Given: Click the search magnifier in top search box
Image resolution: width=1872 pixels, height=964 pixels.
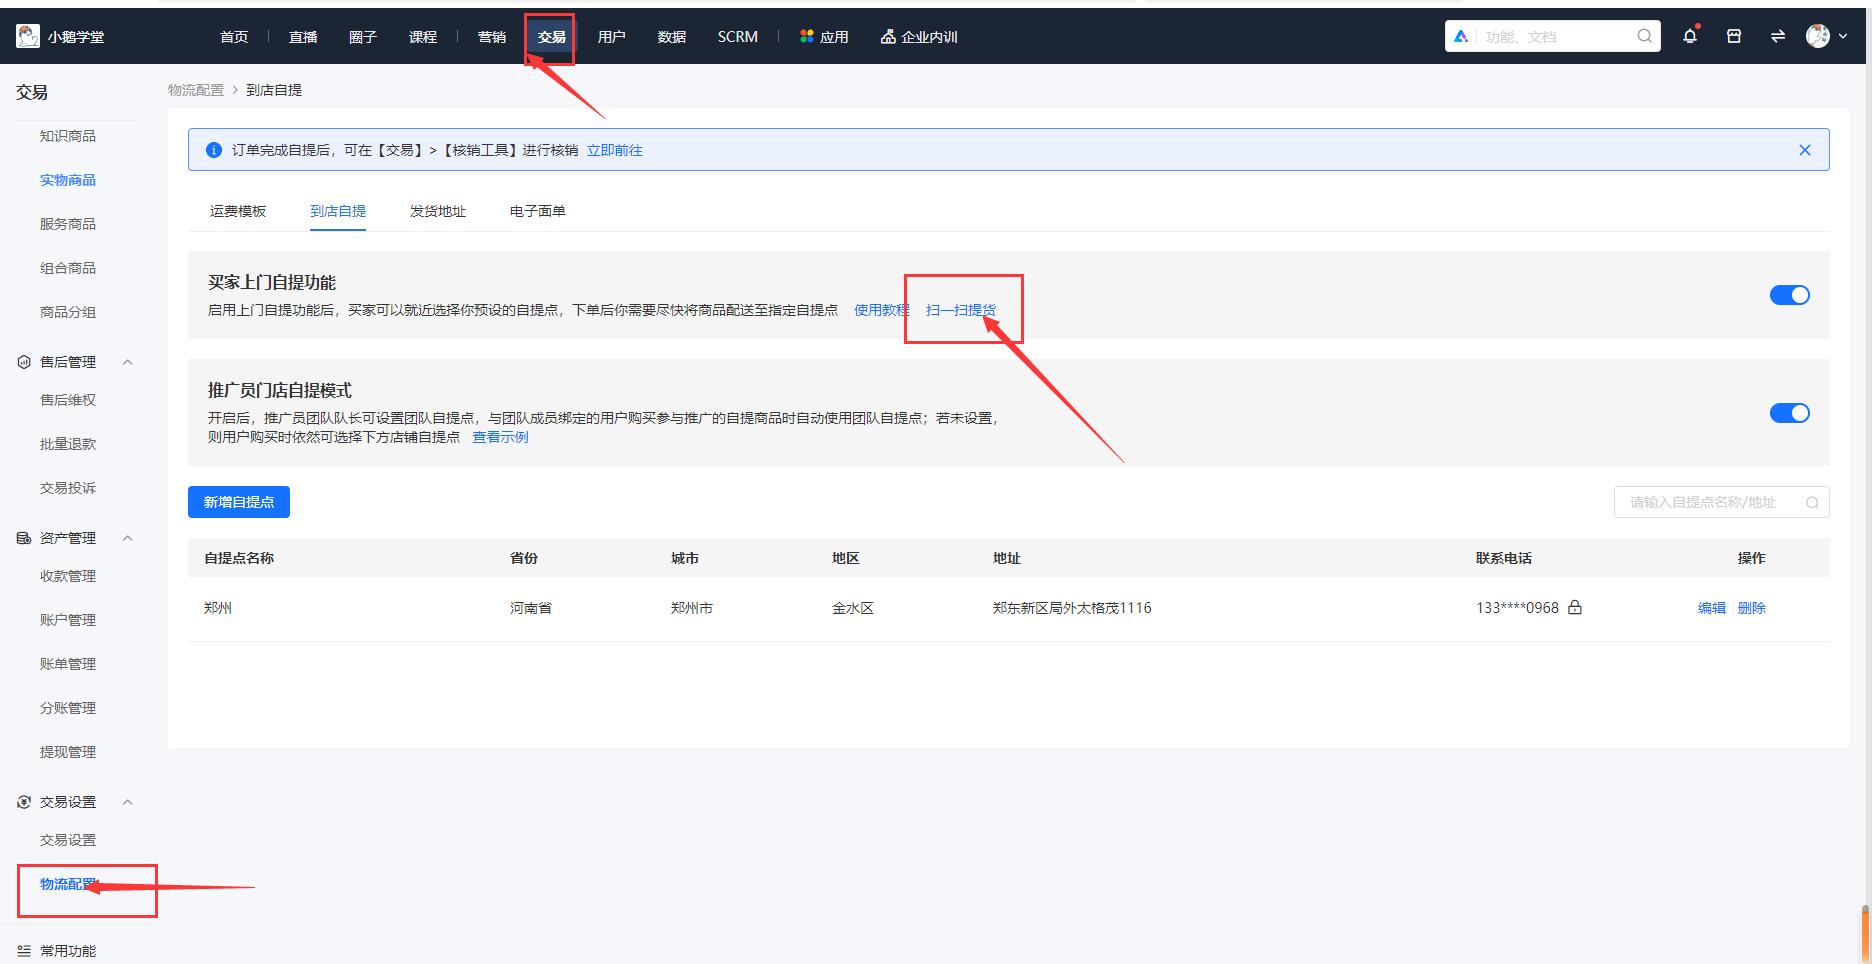Looking at the screenshot, I should point(1644,36).
